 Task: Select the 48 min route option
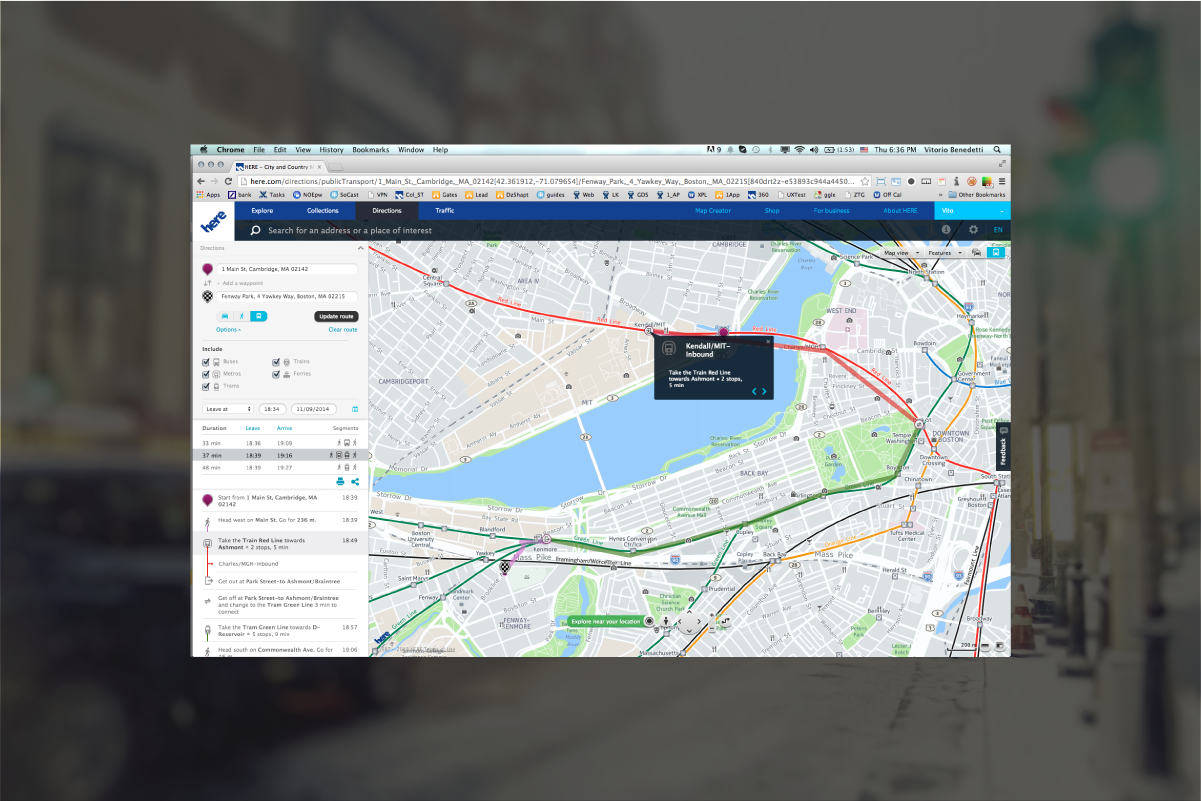coord(280,467)
